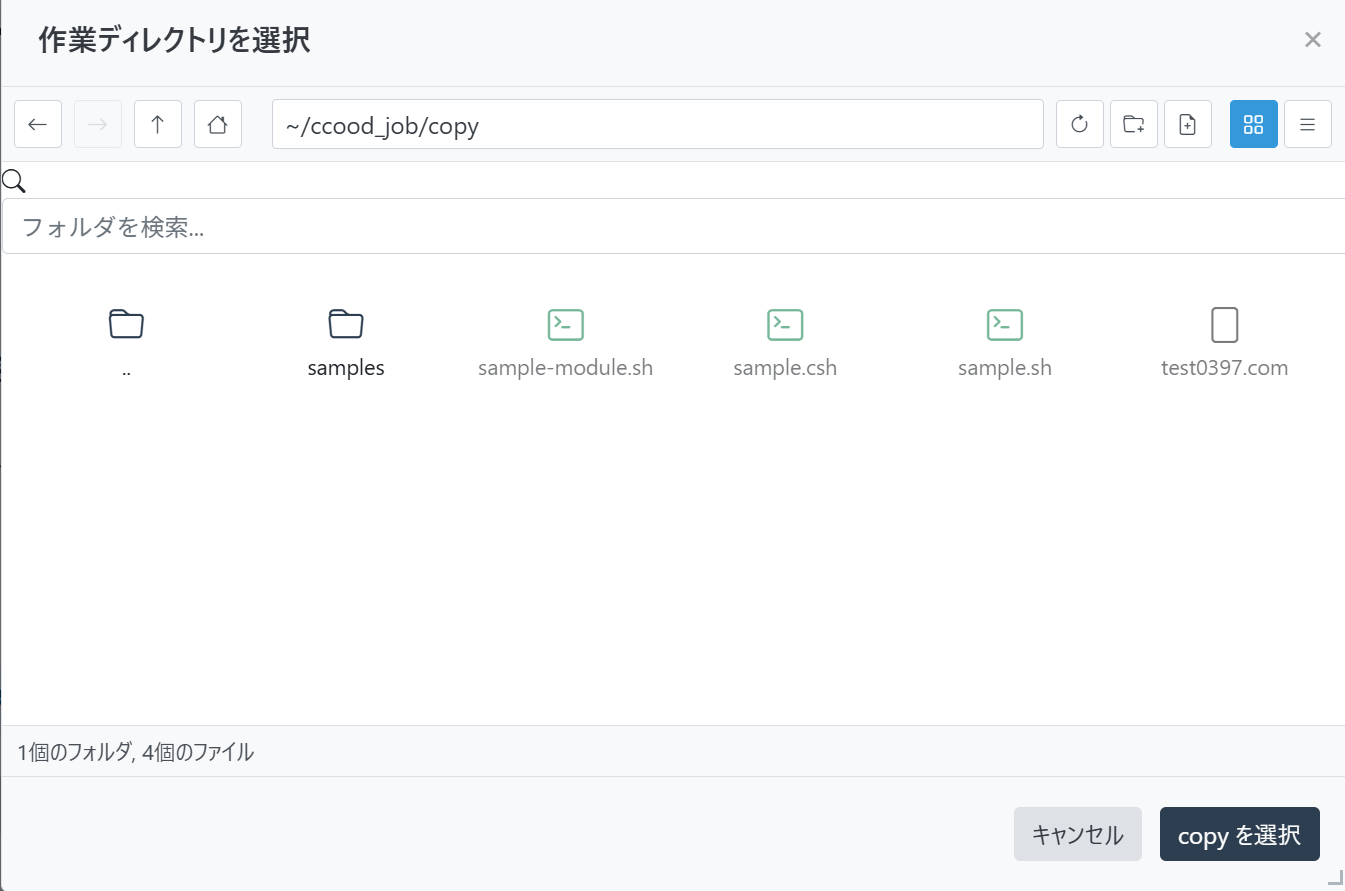This screenshot has width=1345, height=891.
Task: Switch to grid view
Action: [1254, 124]
